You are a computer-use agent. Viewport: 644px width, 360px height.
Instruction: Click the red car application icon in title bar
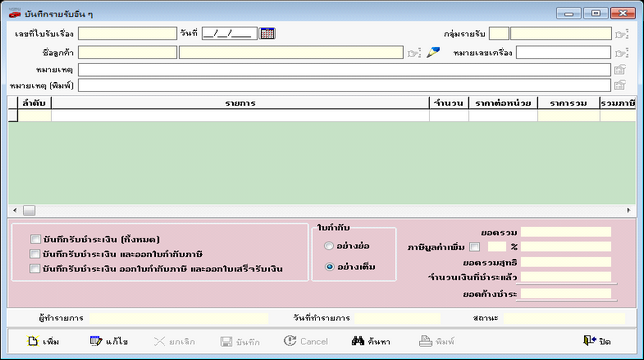click(15, 14)
